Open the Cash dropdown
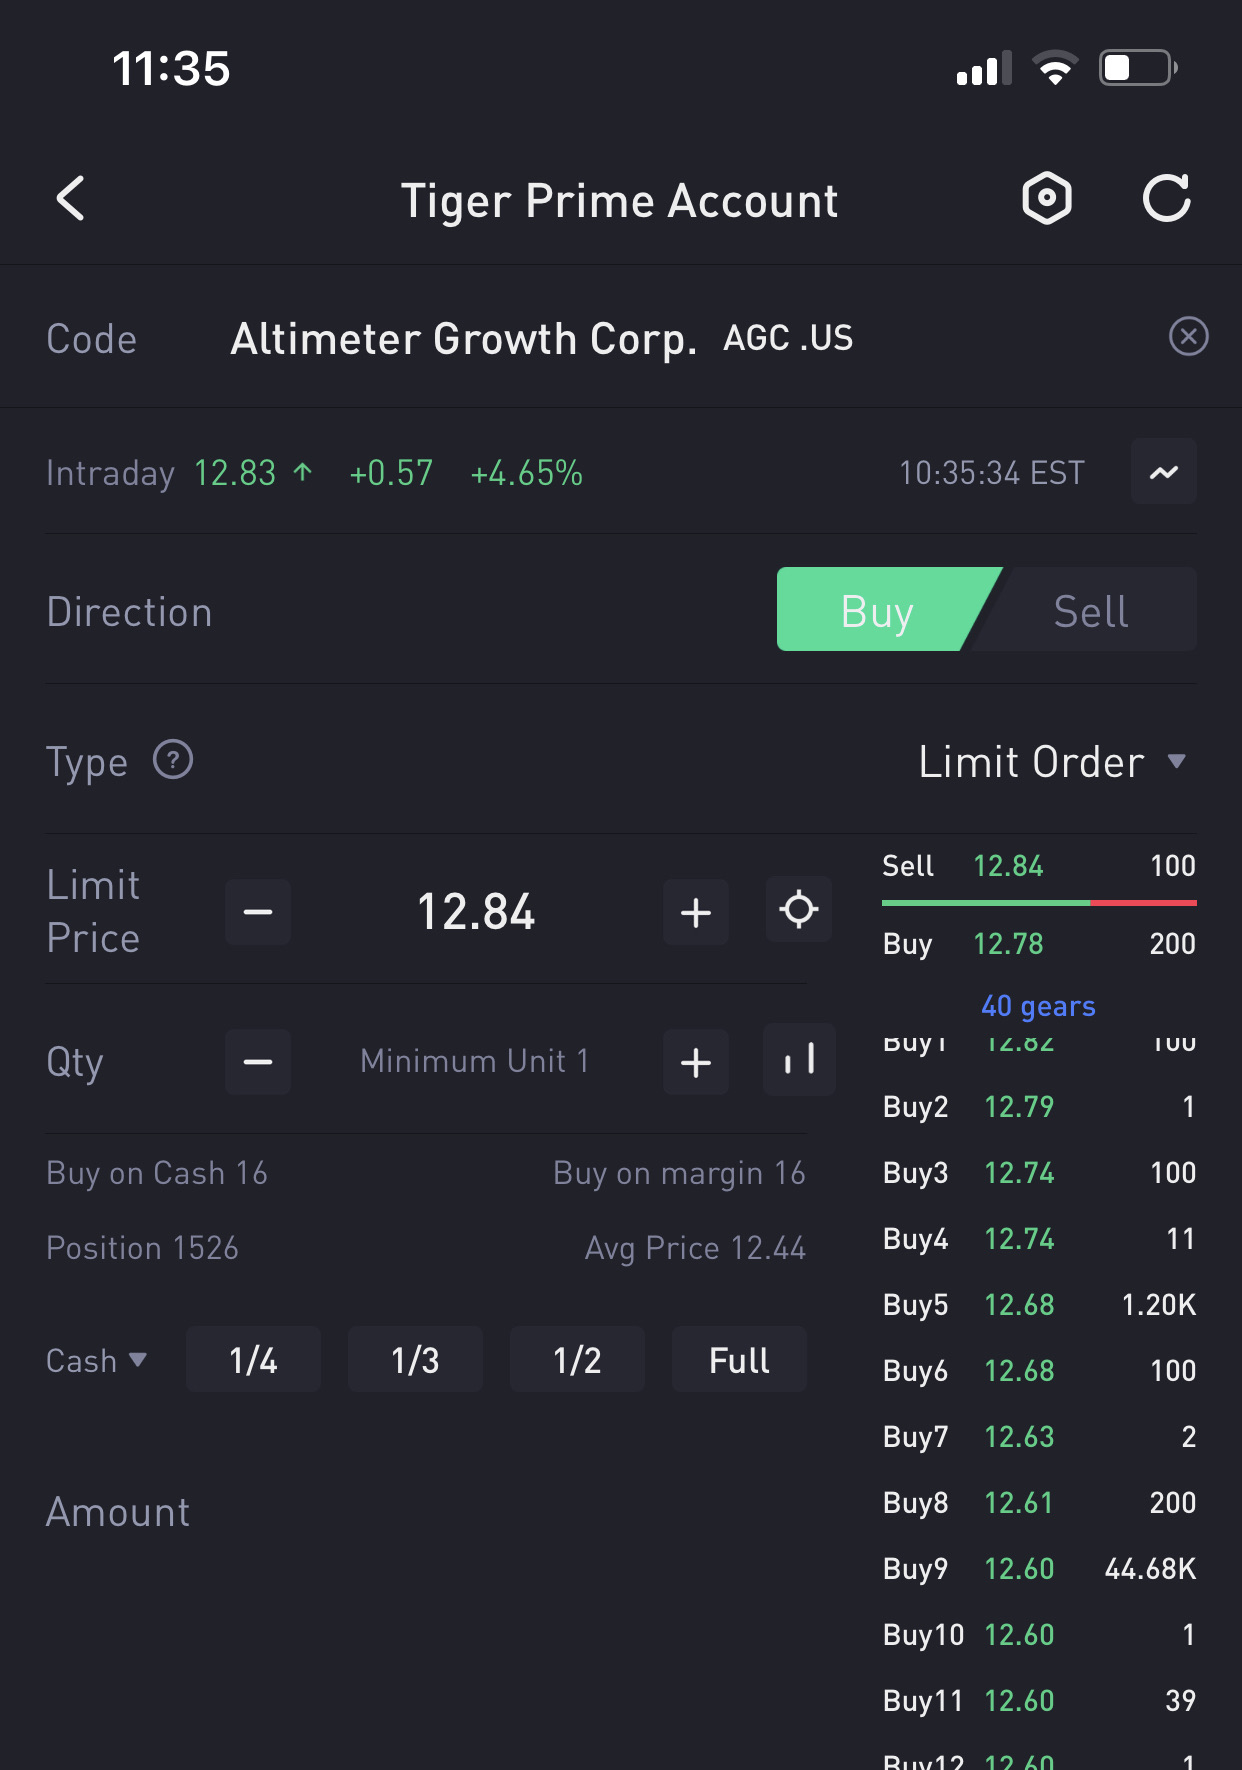Screen dimensions: 1242x1770 (x=97, y=1360)
